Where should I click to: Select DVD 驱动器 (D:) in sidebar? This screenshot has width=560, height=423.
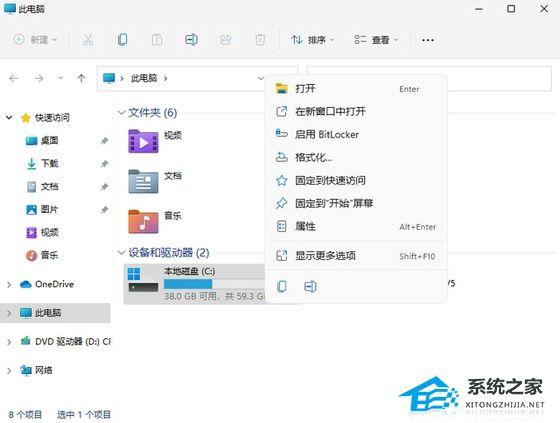[73, 342]
